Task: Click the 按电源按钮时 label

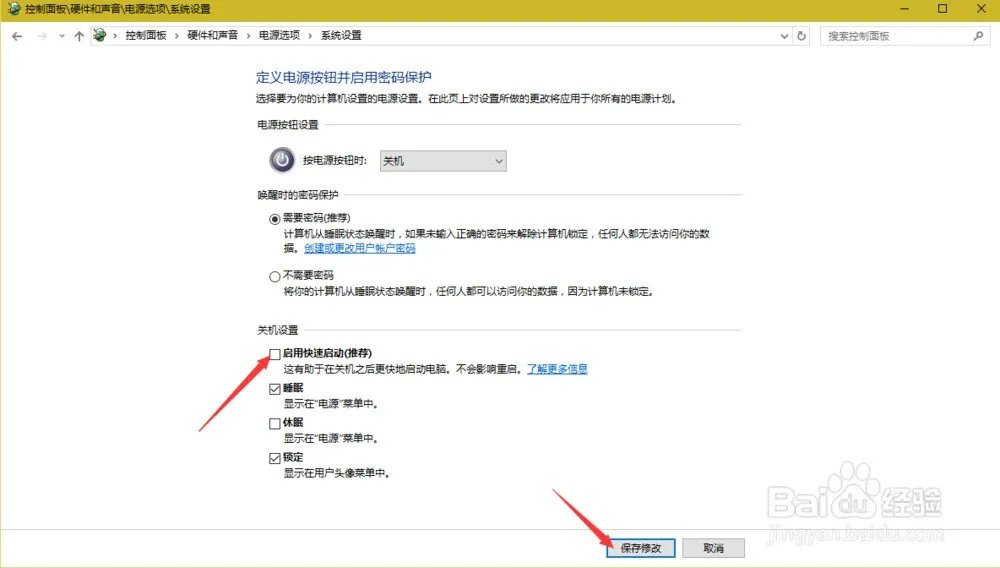Action: (x=335, y=161)
